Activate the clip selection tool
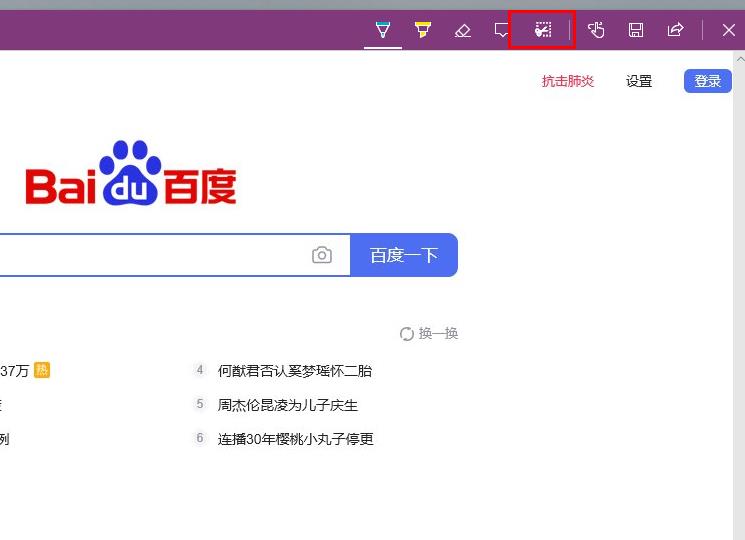 [543, 30]
